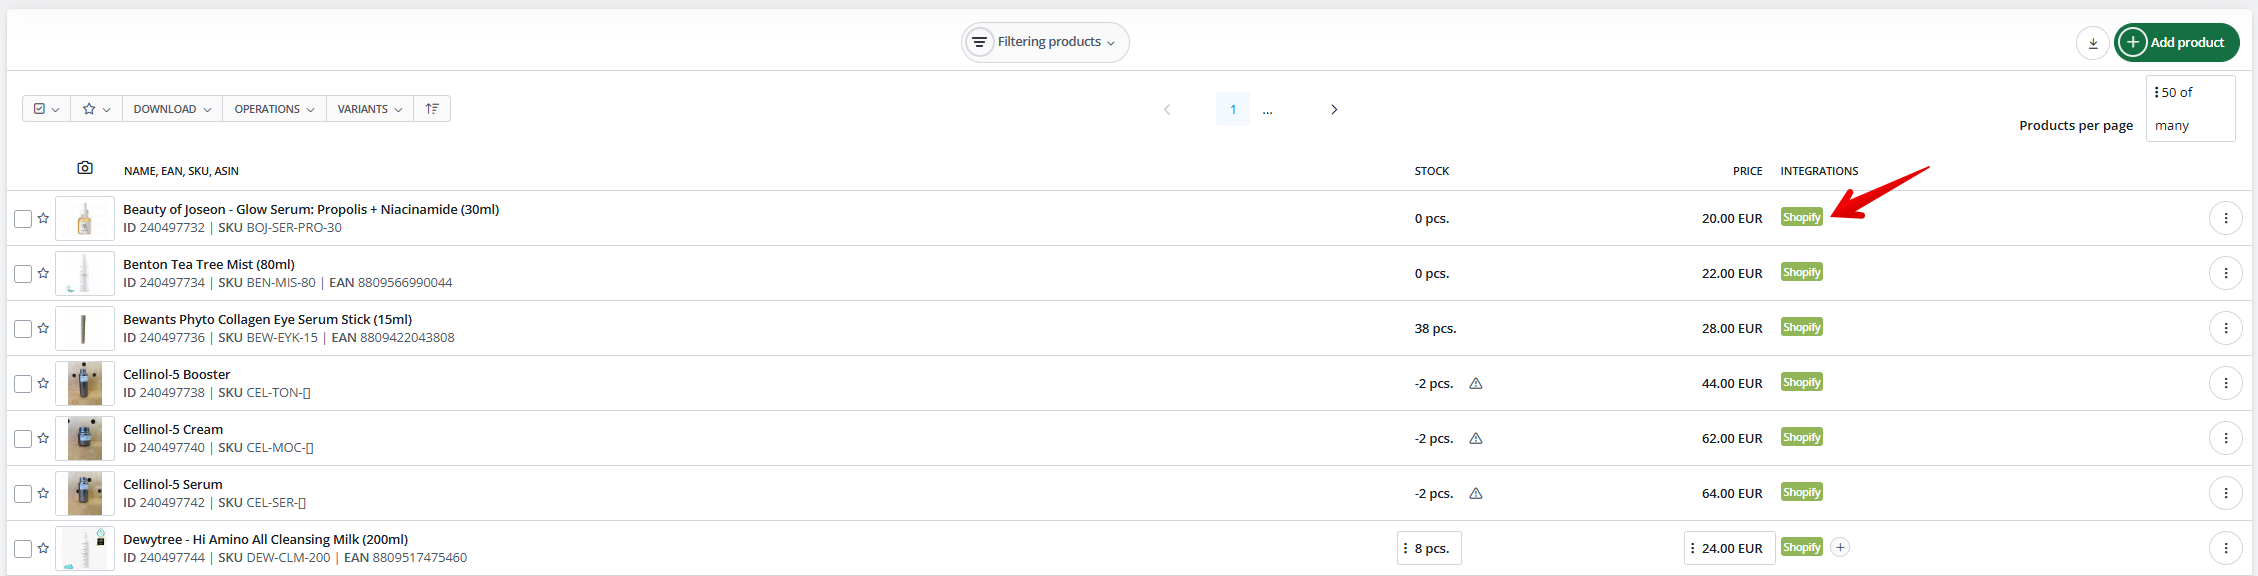This screenshot has width=2258, height=576.
Task: Star the Benton Tea Tree Mist product
Action: pyautogui.click(x=43, y=273)
